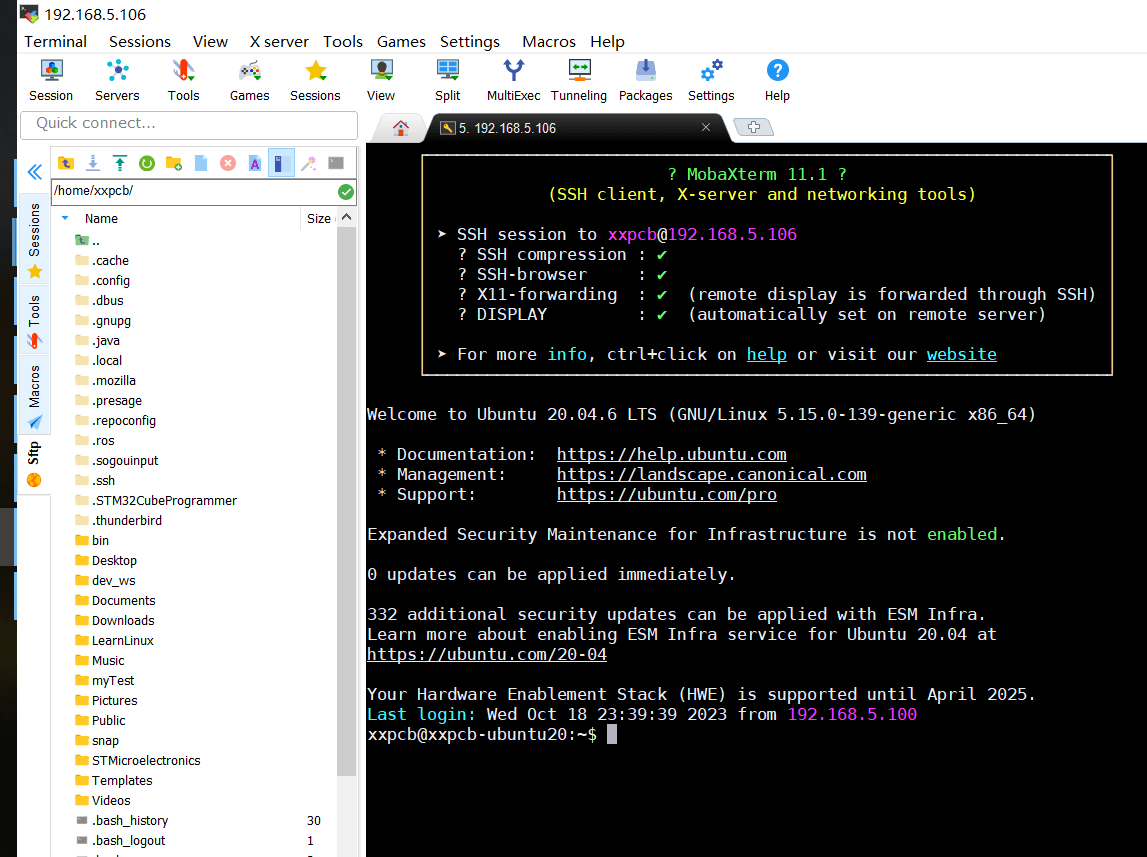
Task: Select the LearnLinux folder
Action: click(114, 641)
